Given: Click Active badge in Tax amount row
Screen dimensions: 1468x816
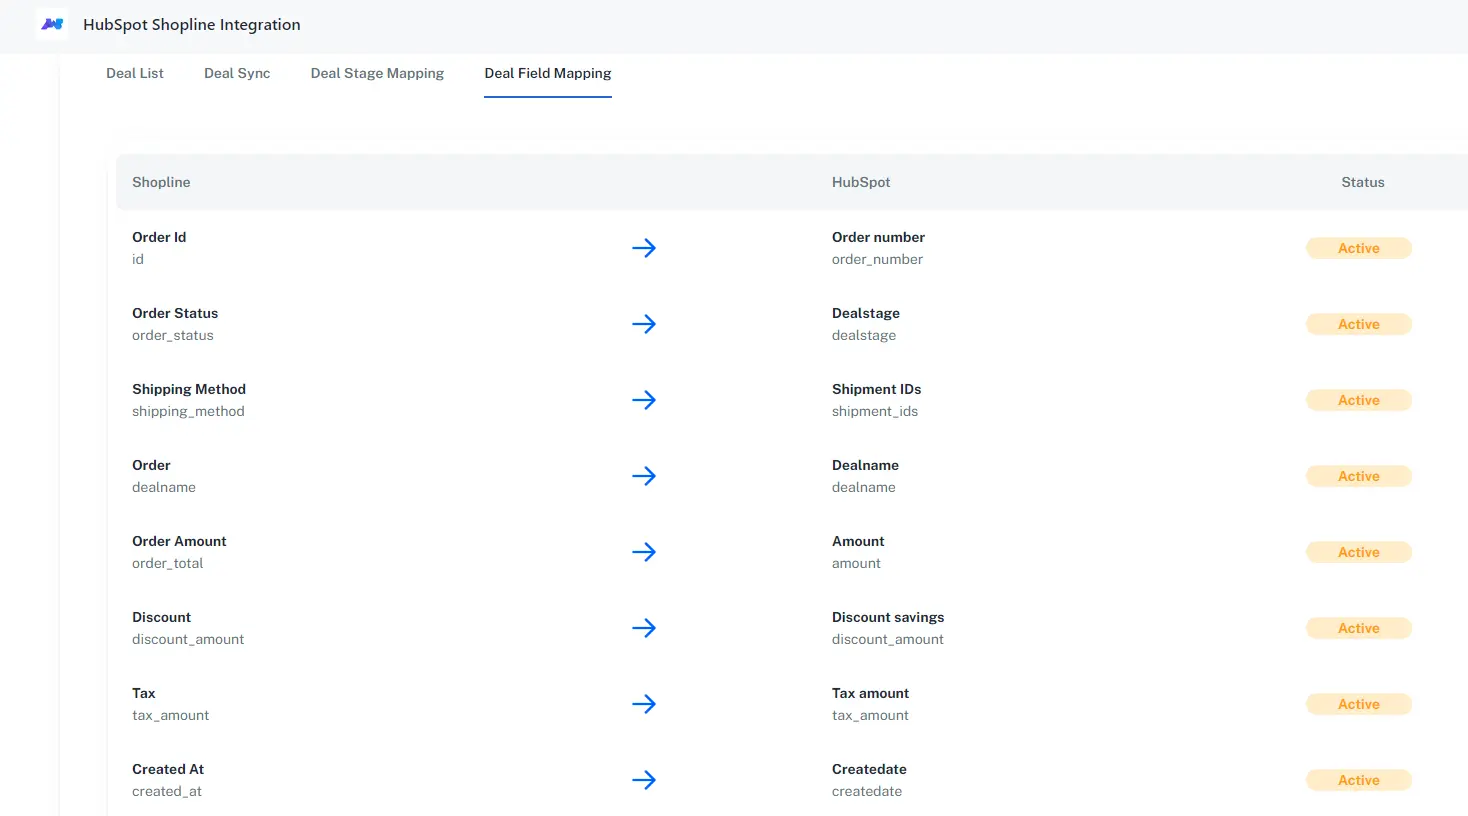Looking at the screenshot, I should (1358, 704).
